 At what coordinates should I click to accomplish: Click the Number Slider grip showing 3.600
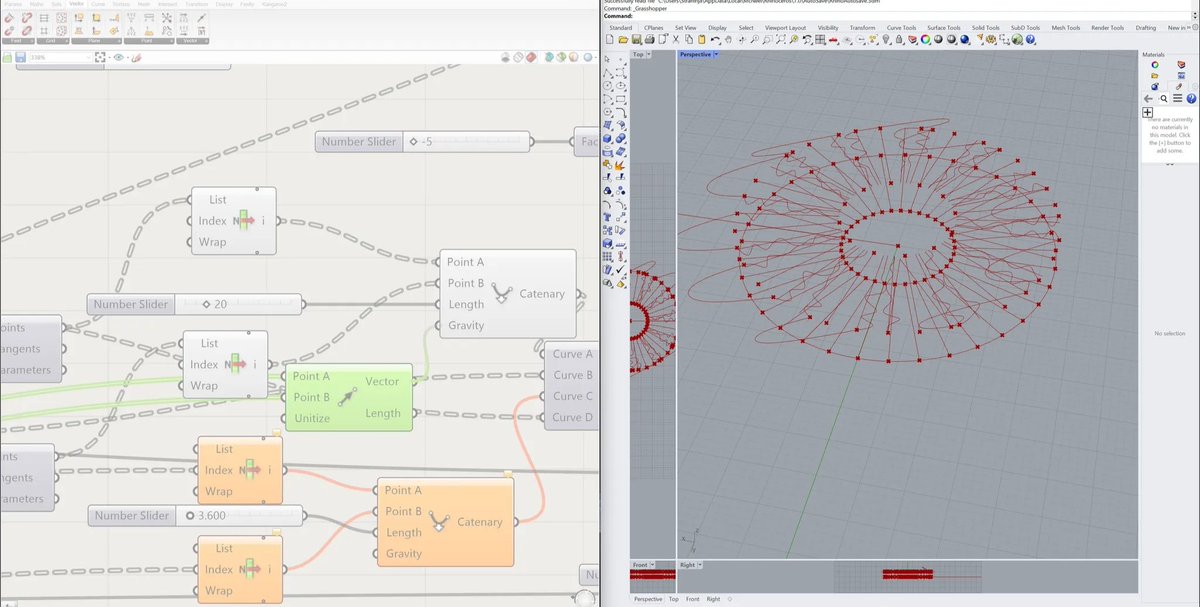click(190, 516)
